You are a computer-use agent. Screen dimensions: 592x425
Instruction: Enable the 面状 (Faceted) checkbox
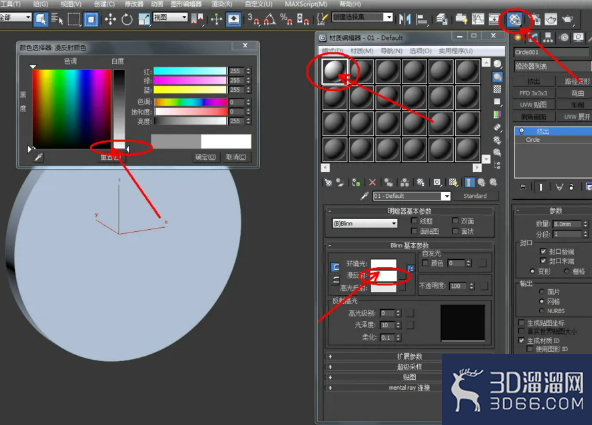point(455,231)
